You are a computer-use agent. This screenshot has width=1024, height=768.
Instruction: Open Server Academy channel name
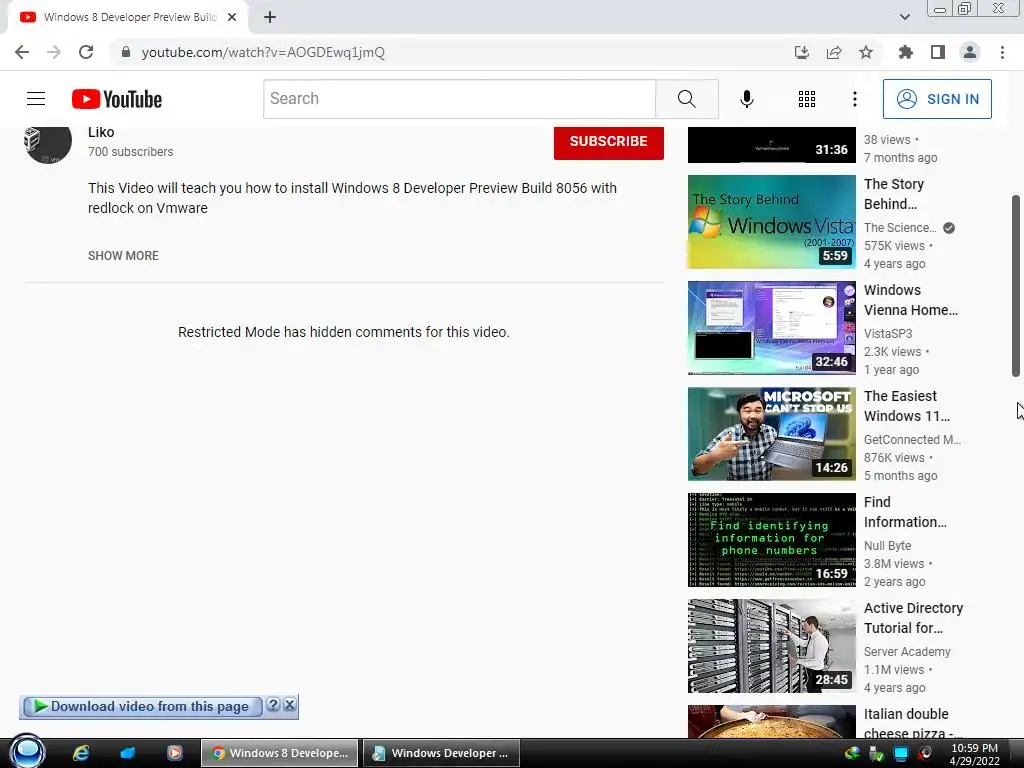(907, 652)
